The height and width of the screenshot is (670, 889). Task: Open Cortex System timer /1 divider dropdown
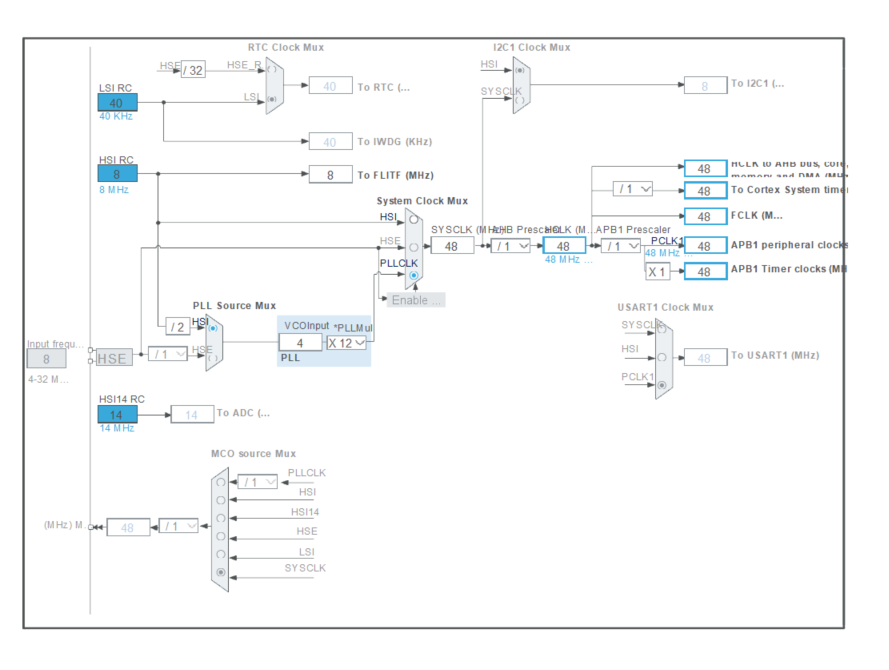click(633, 189)
